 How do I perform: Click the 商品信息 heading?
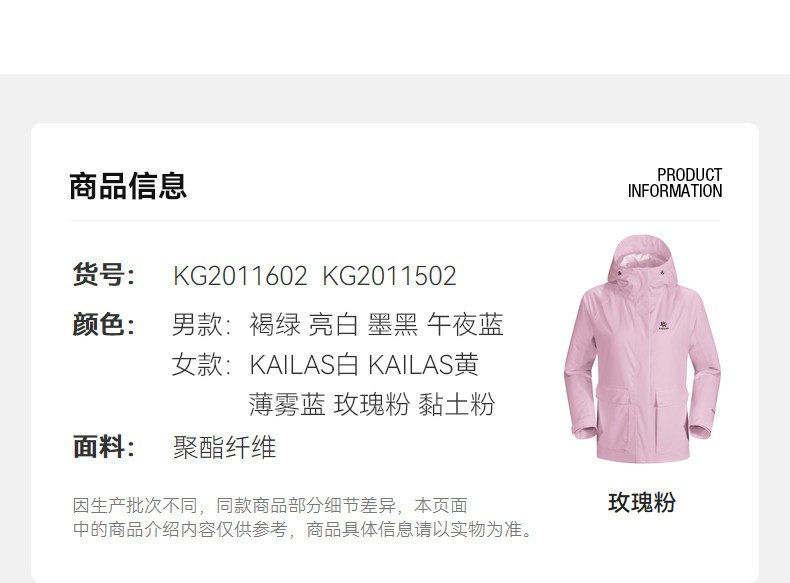(128, 186)
